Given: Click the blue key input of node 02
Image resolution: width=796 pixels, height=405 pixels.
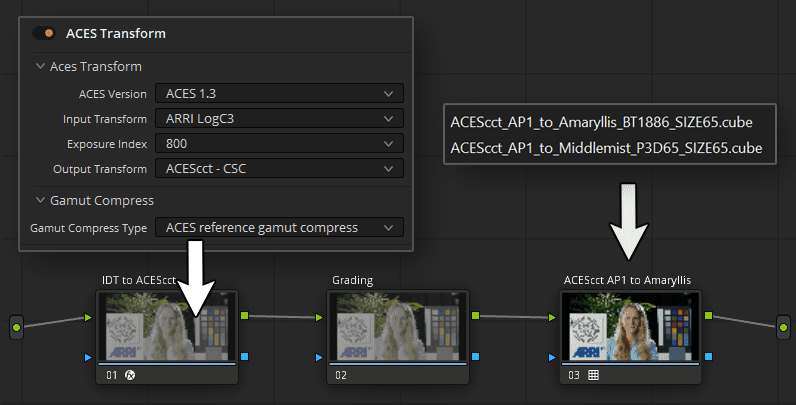Looking at the screenshot, I should coord(319,357).
